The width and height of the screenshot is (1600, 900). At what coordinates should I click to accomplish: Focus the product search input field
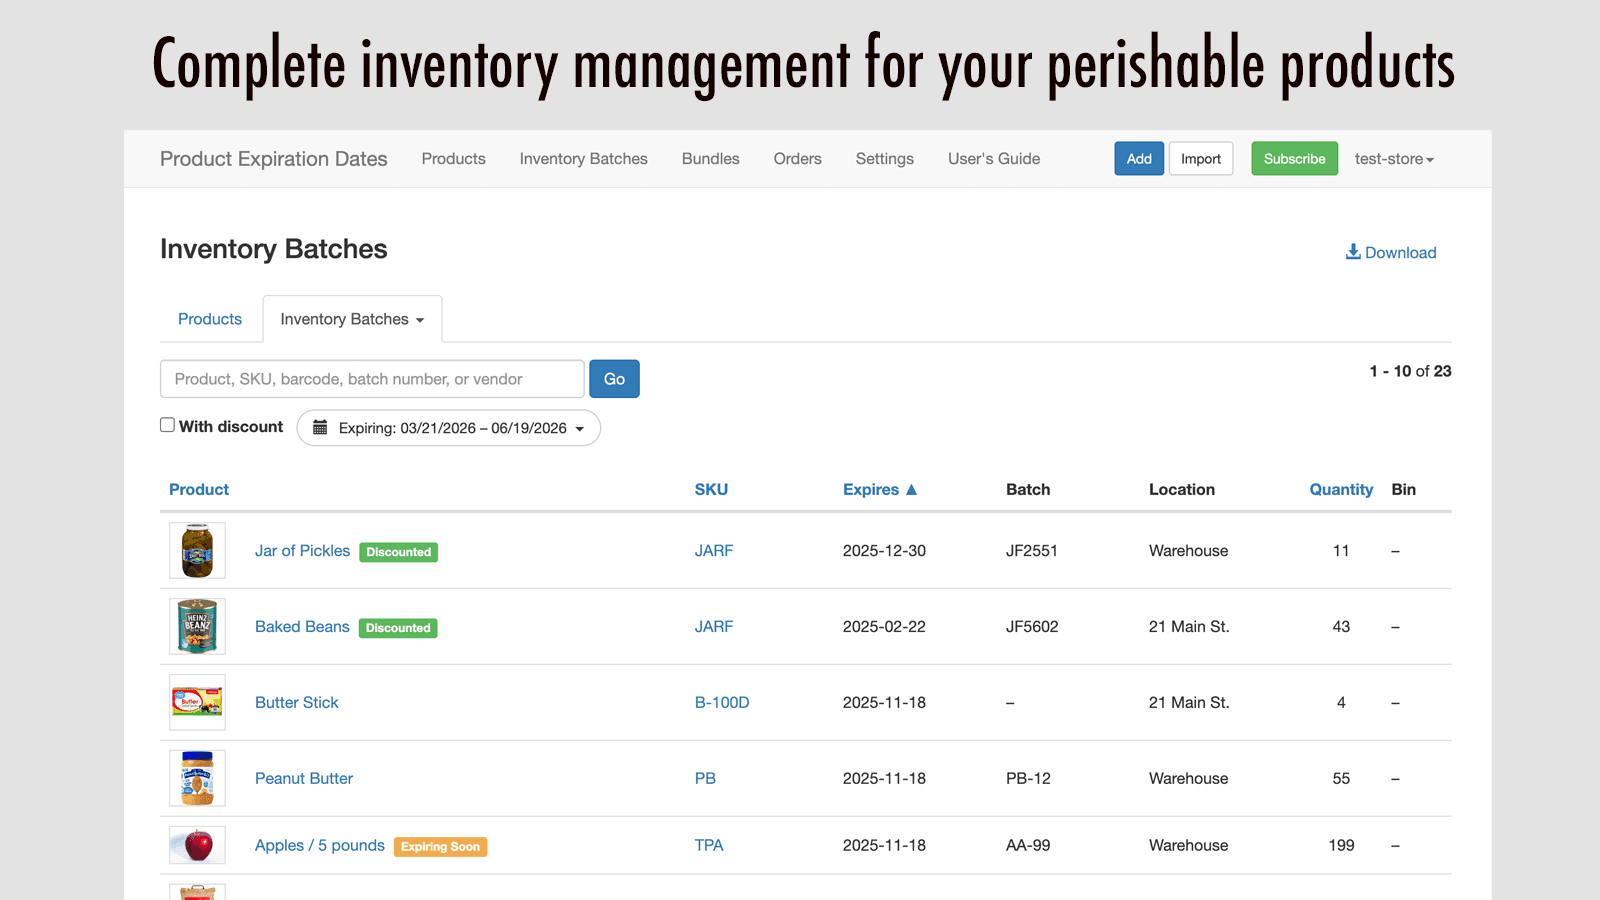pyautogui.click(x=372, y=379)
